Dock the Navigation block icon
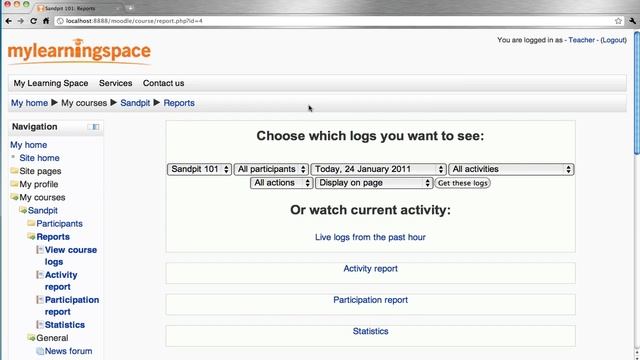 point(94,127)
